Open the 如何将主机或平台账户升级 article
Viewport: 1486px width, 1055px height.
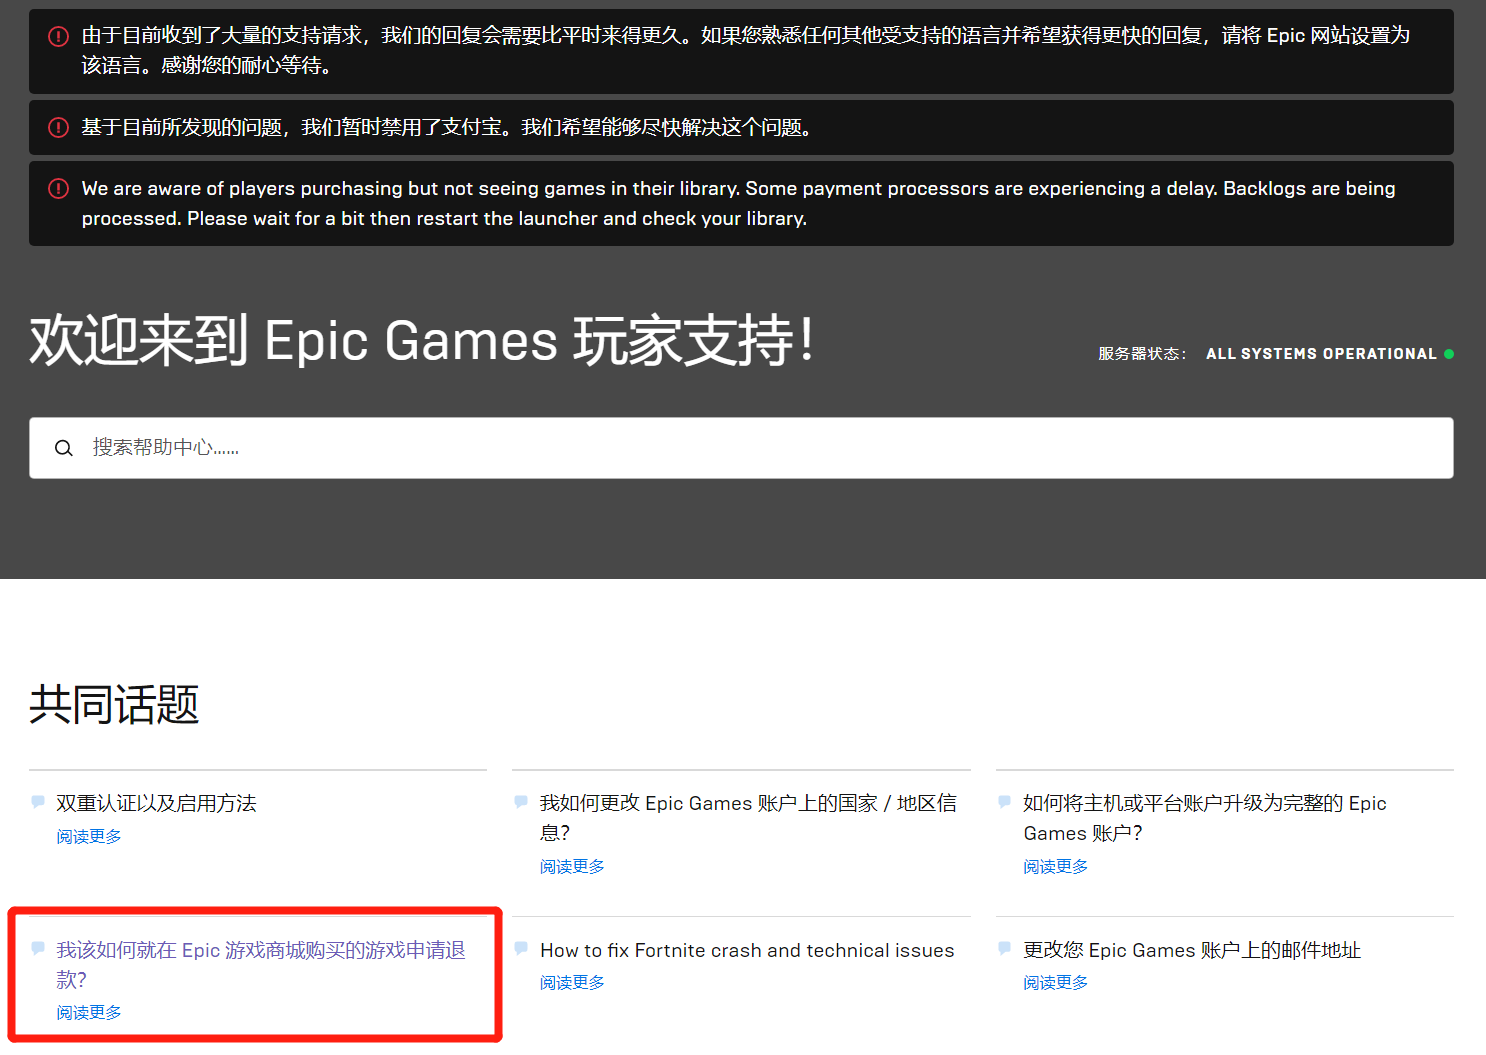(x=1204, y=817)
